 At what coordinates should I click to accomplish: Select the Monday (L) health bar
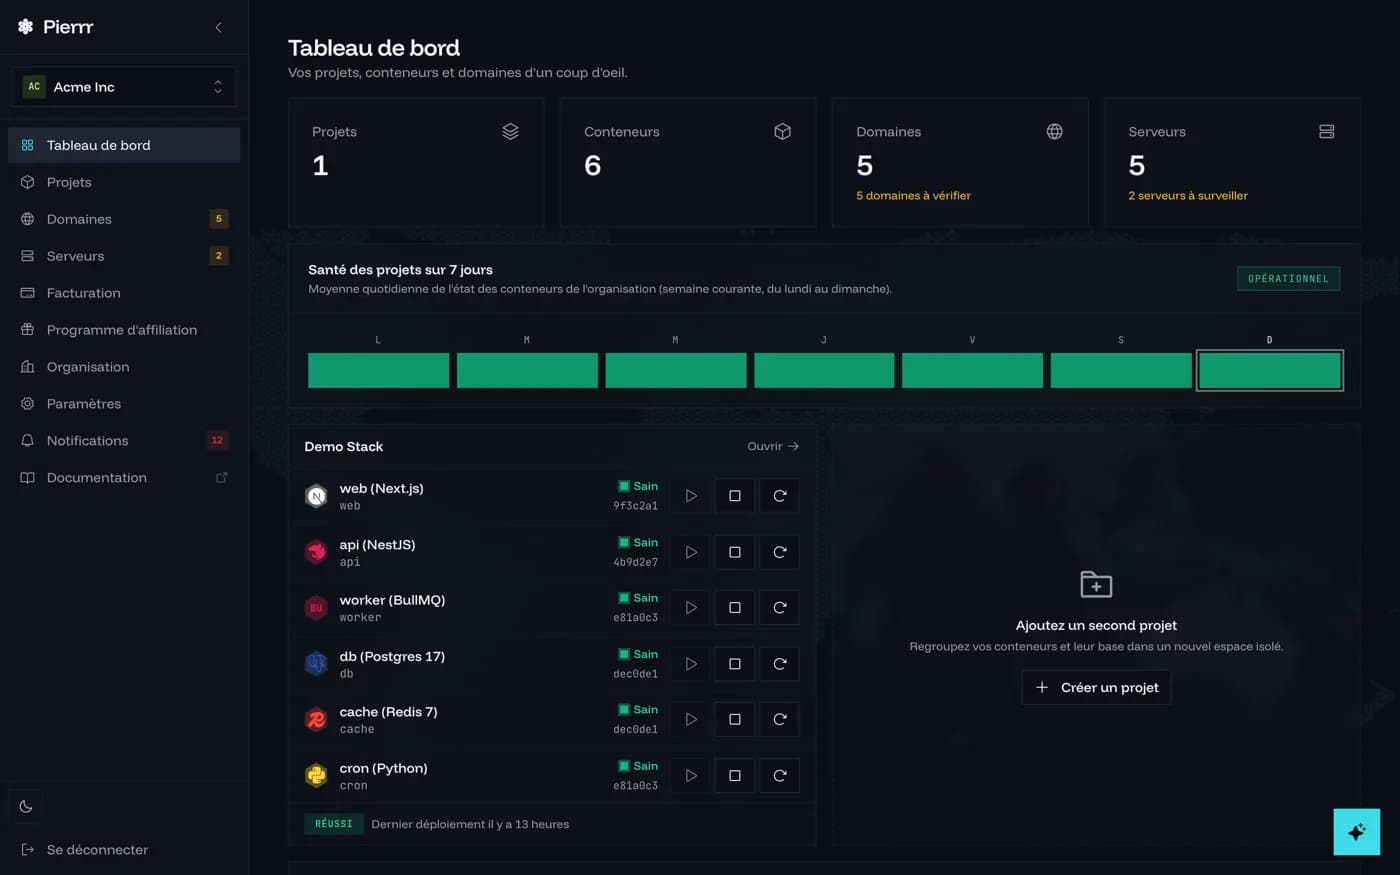click(378, 370)
